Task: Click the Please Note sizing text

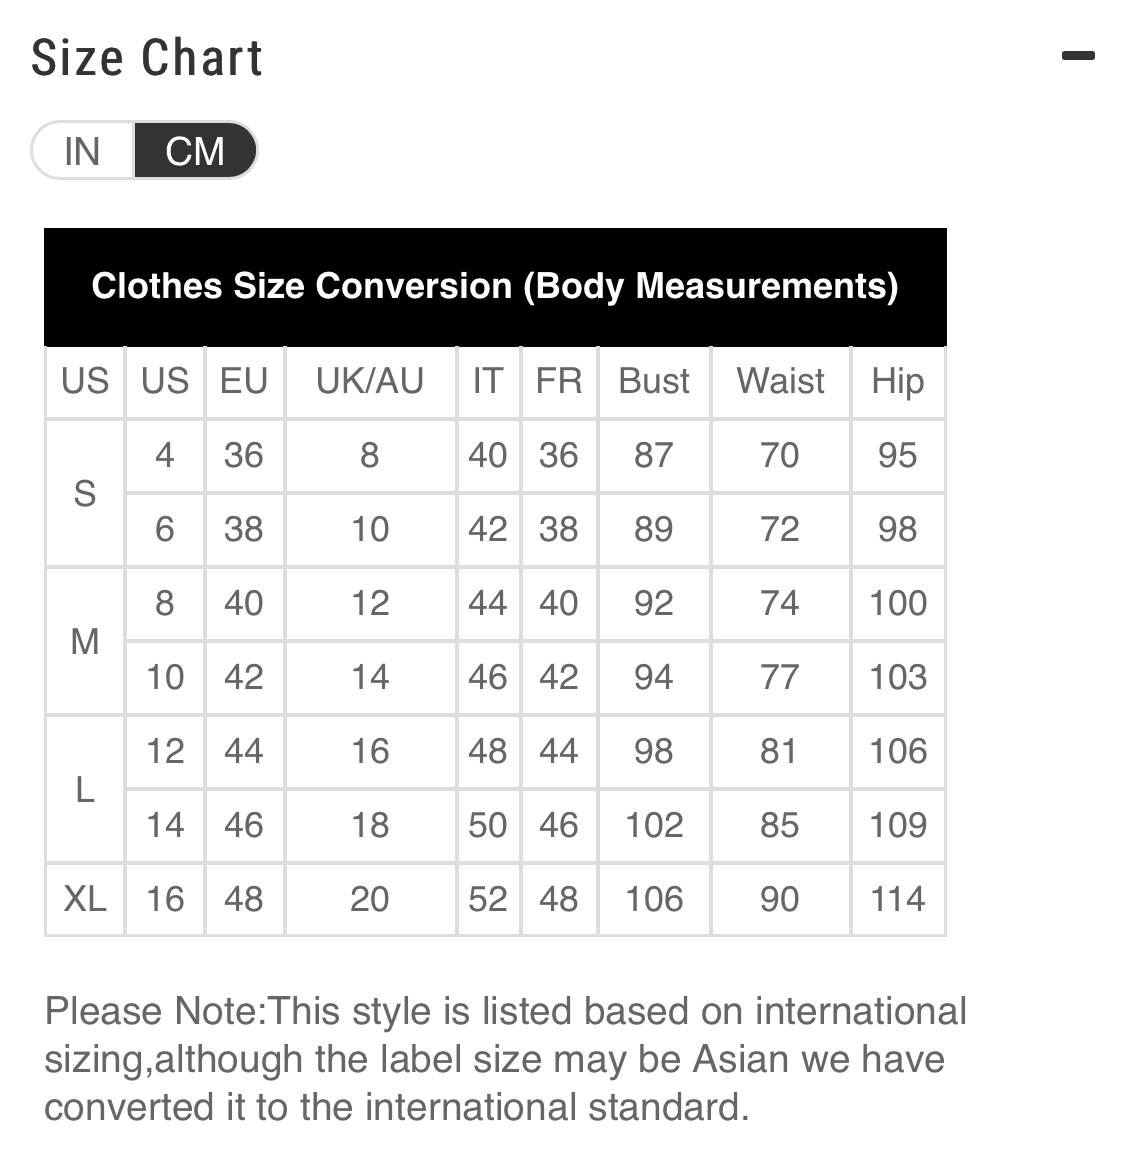Action: click(505, 1059)
